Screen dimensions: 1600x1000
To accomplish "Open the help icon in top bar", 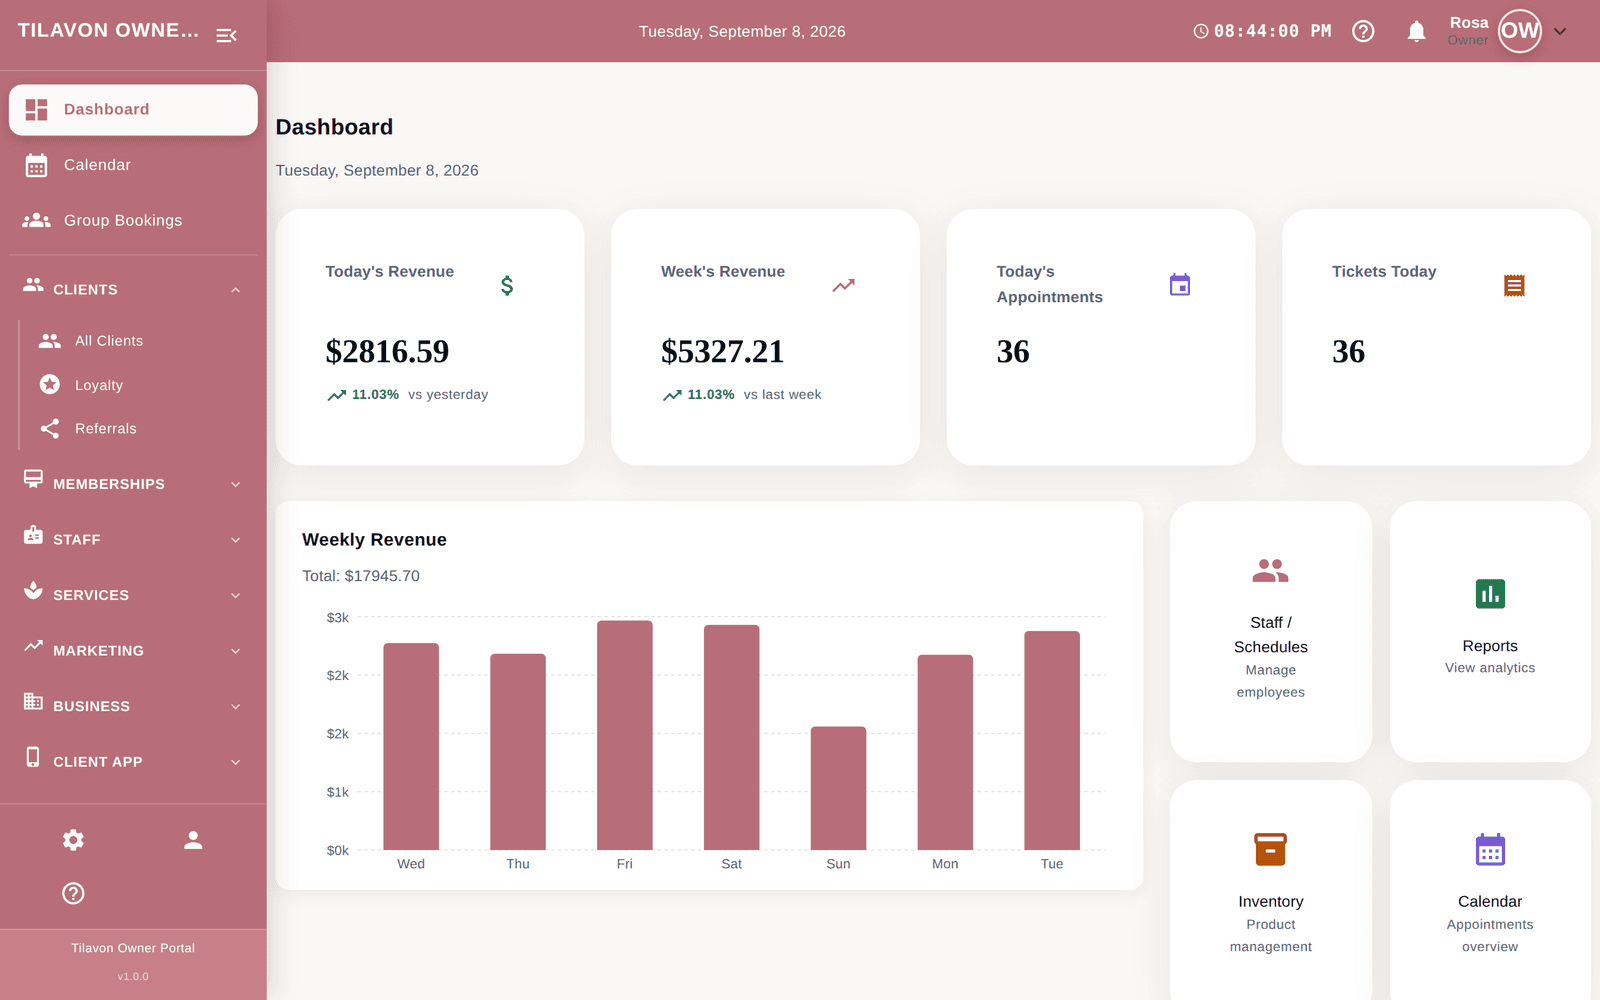I will pyautogui.click(x=1363, y=31).
